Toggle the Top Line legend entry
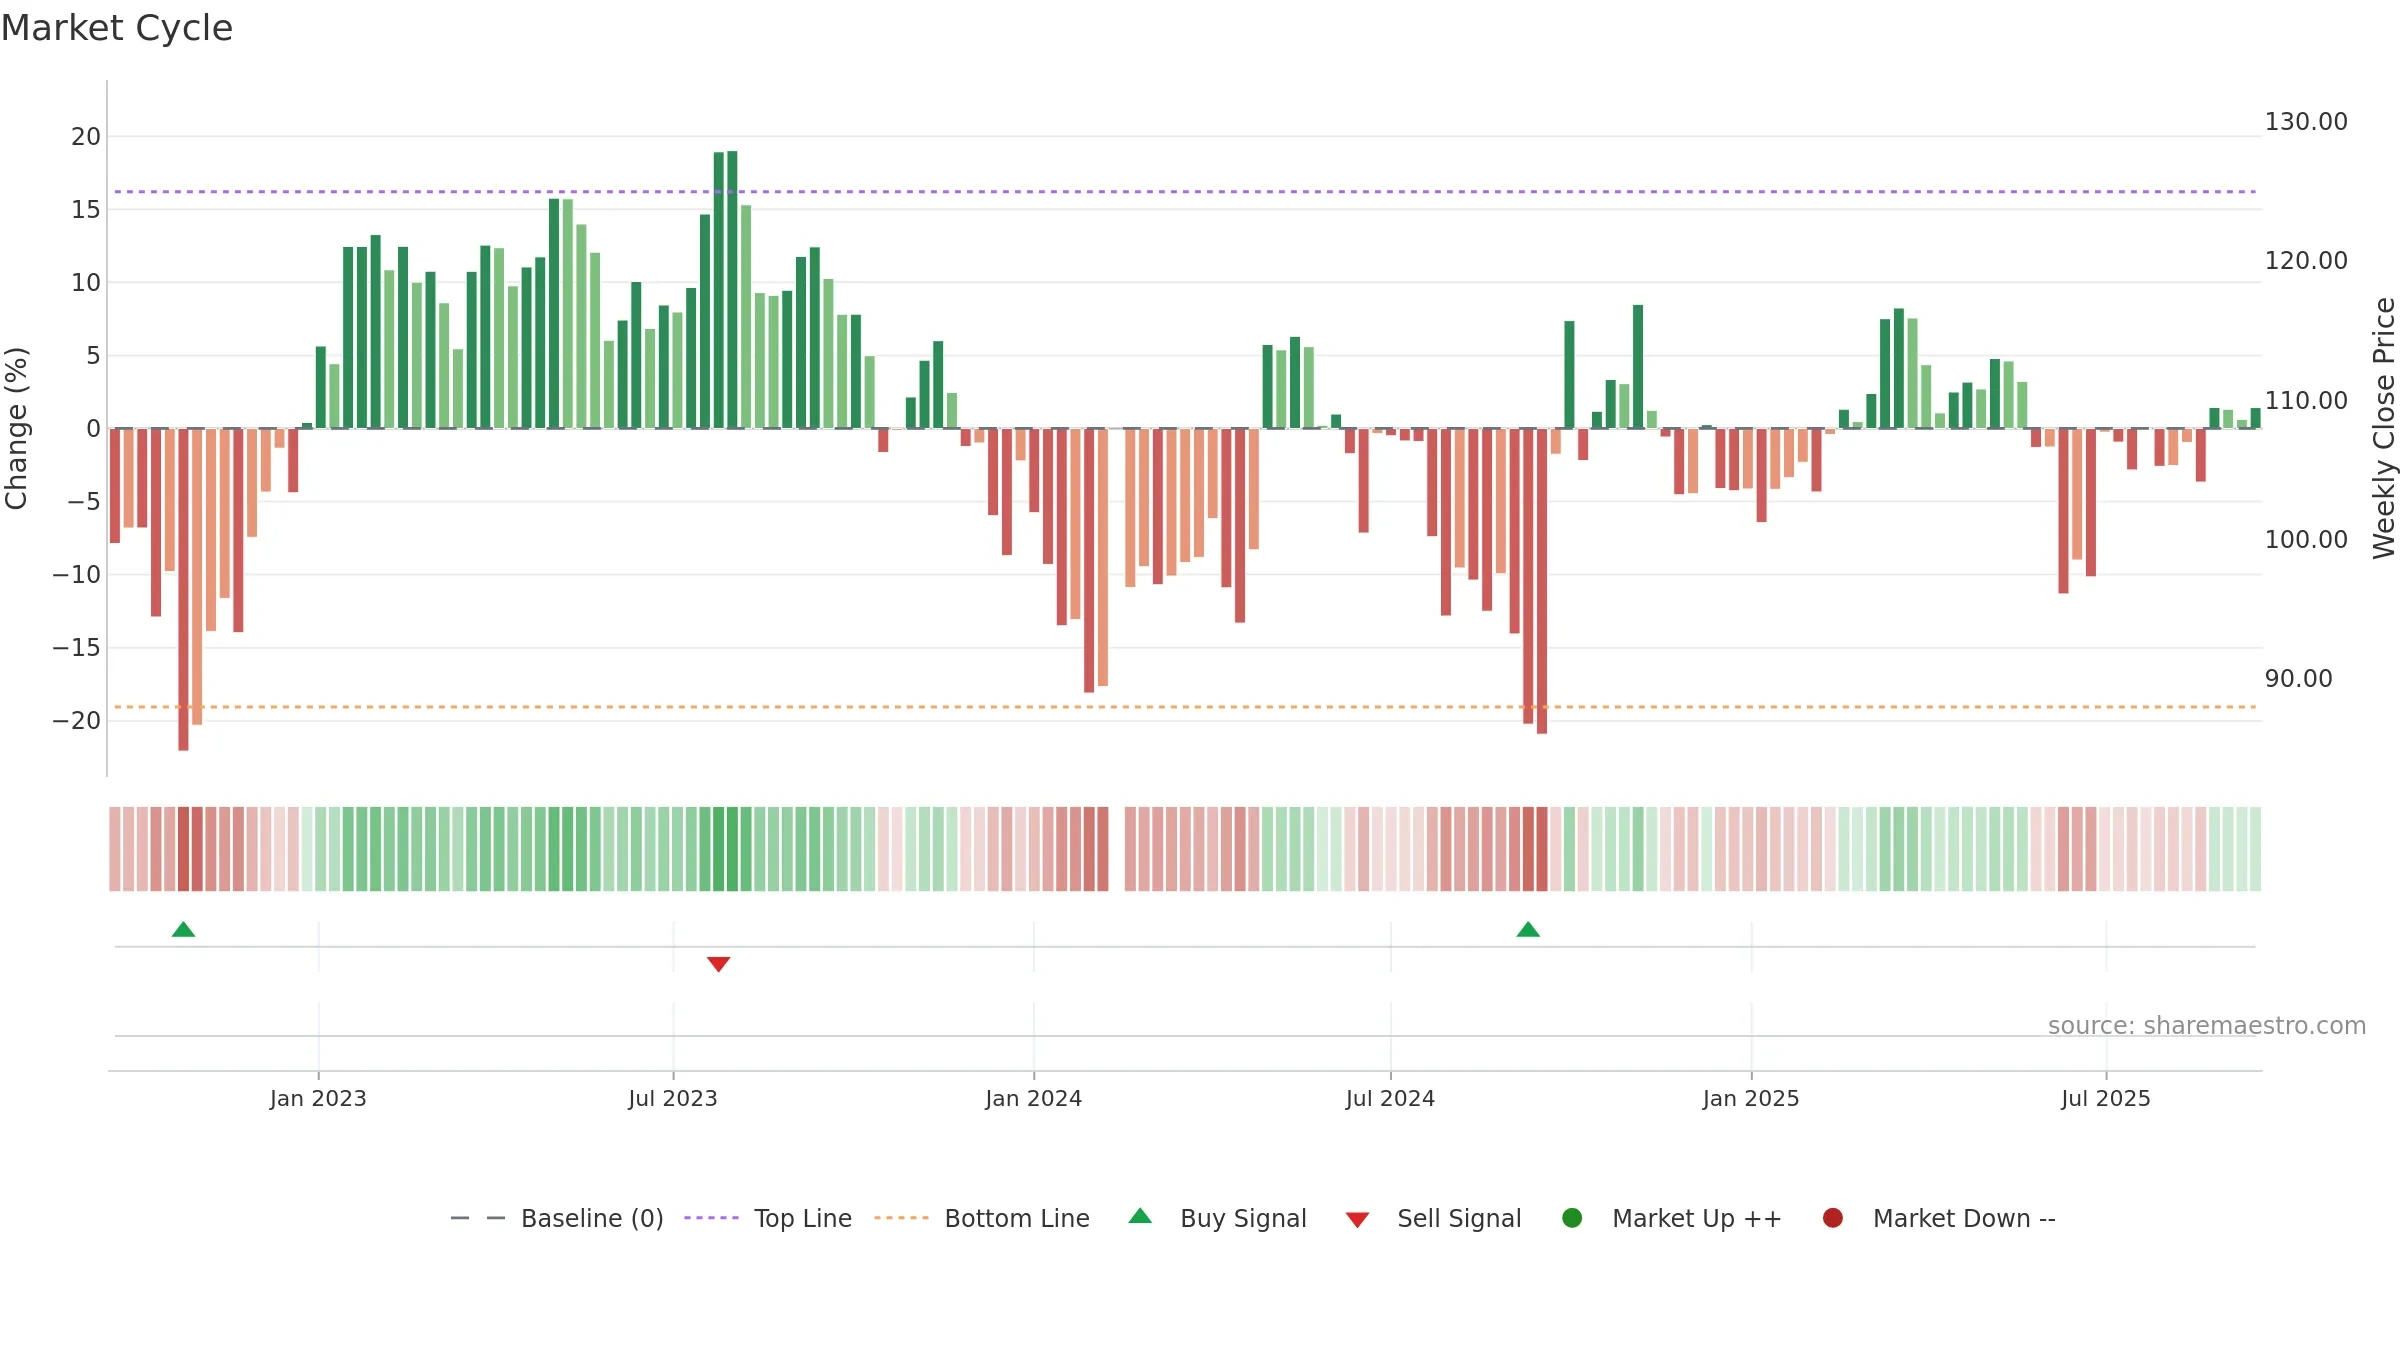The image size is (2400, 1350). coord(768,1218)
